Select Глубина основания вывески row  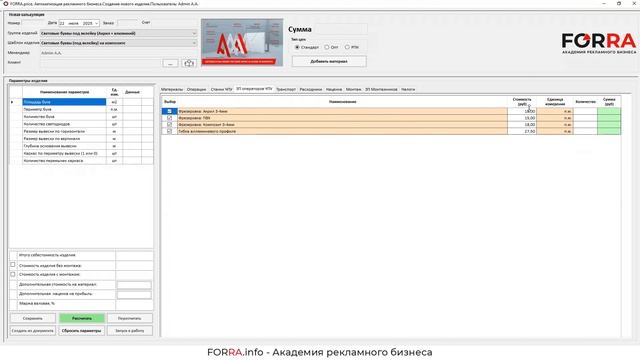pos(64,146)
